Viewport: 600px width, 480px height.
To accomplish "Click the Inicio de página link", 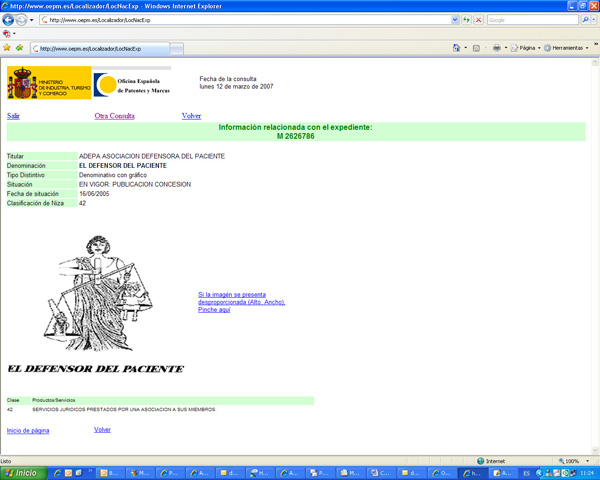I will (28, 430).
